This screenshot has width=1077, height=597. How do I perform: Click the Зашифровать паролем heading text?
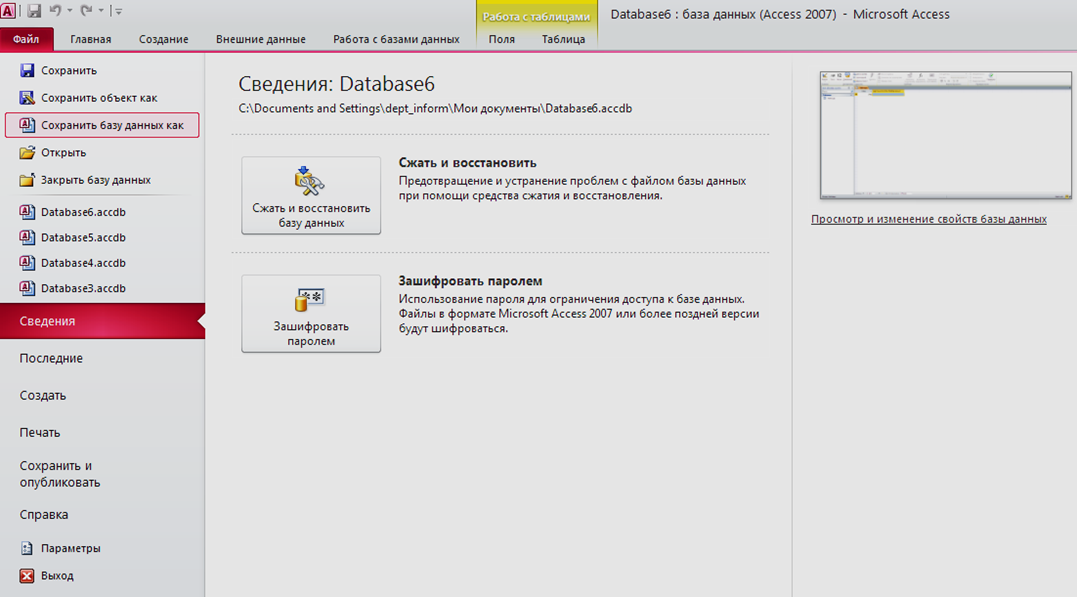(x=471, y=281)
